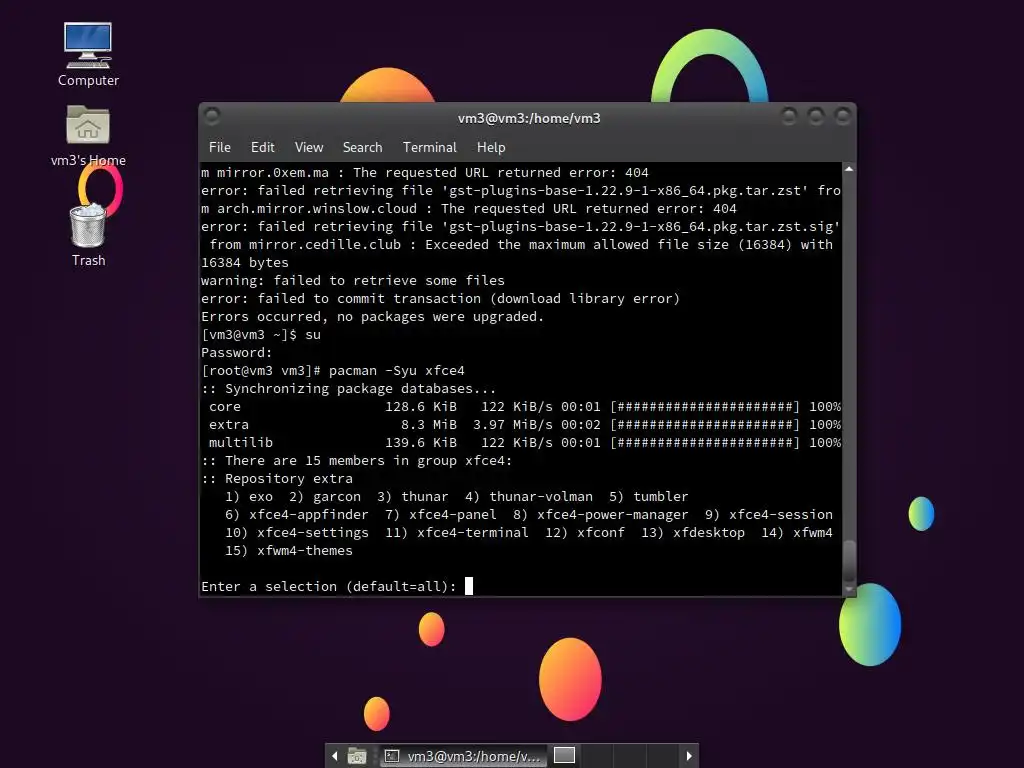Maximize the terminal window
This screenshot has width=1024, height=768.
(x=816, y=116)
